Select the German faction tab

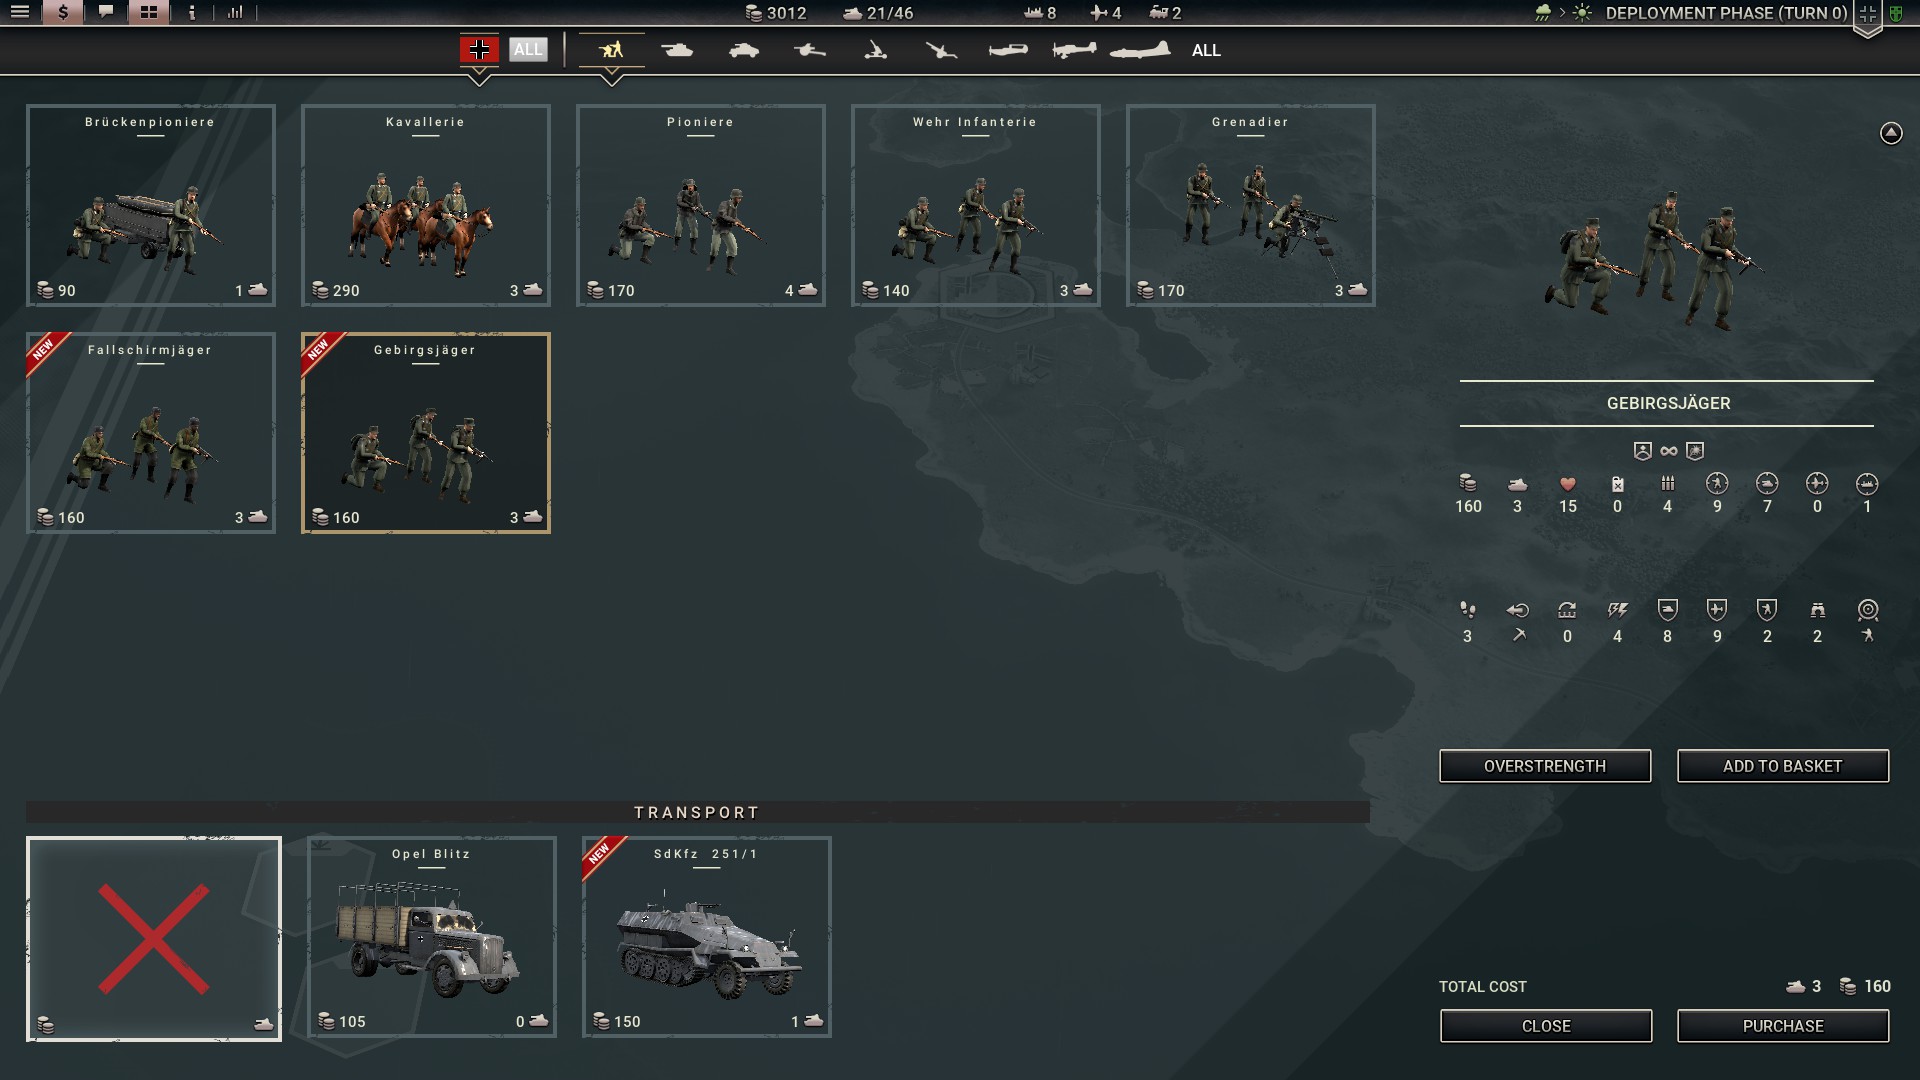[480, 49]
